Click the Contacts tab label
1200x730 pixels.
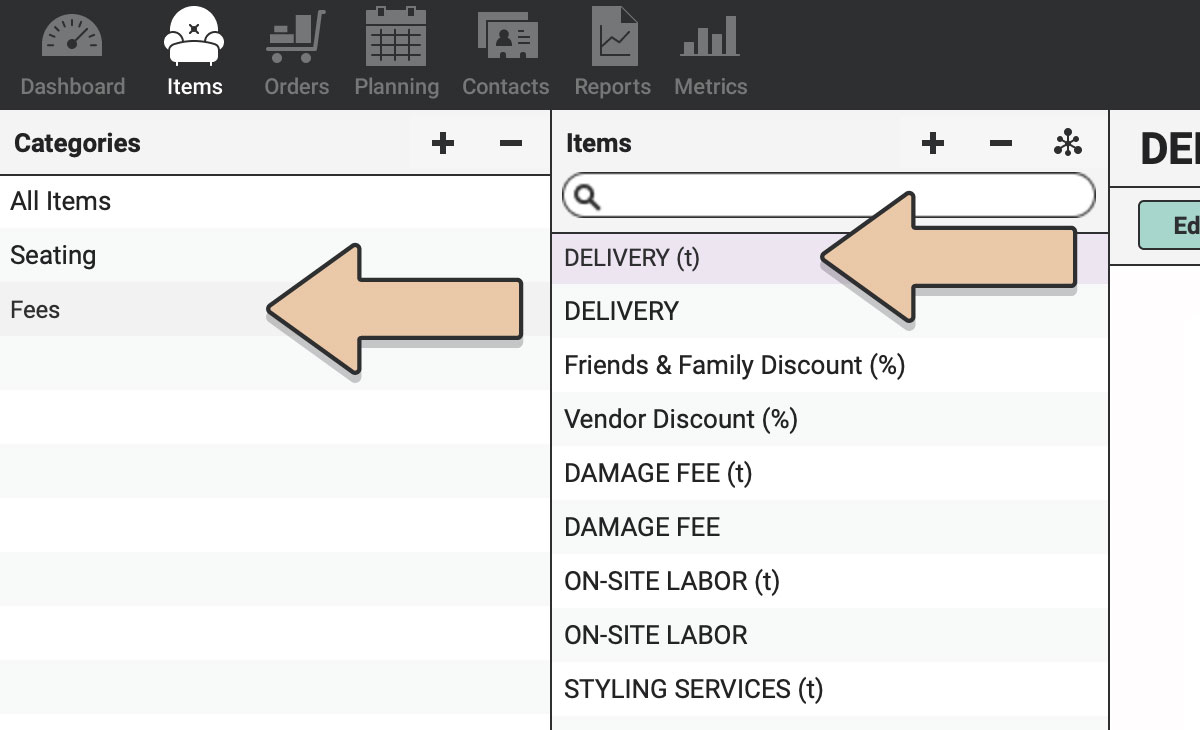[x=506, y=87]
